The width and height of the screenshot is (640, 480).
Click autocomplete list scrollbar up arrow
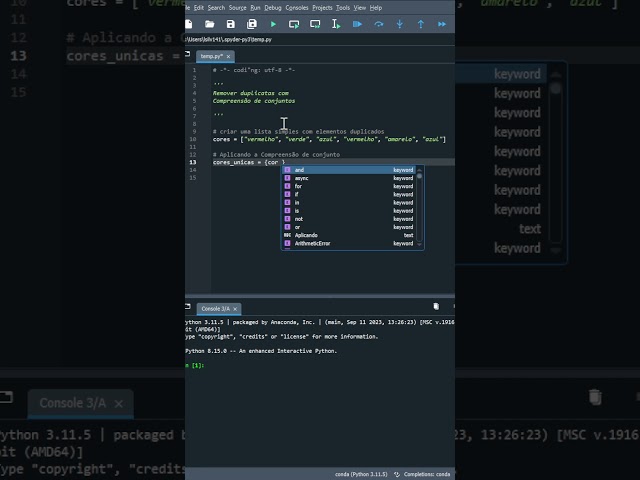click(x=419, y=170)
